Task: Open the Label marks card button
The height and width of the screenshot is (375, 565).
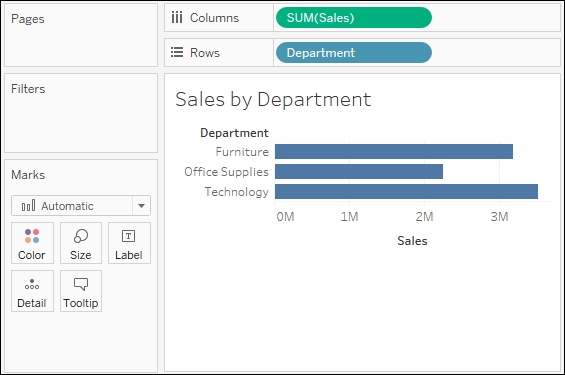Action: tap(129, 243)
